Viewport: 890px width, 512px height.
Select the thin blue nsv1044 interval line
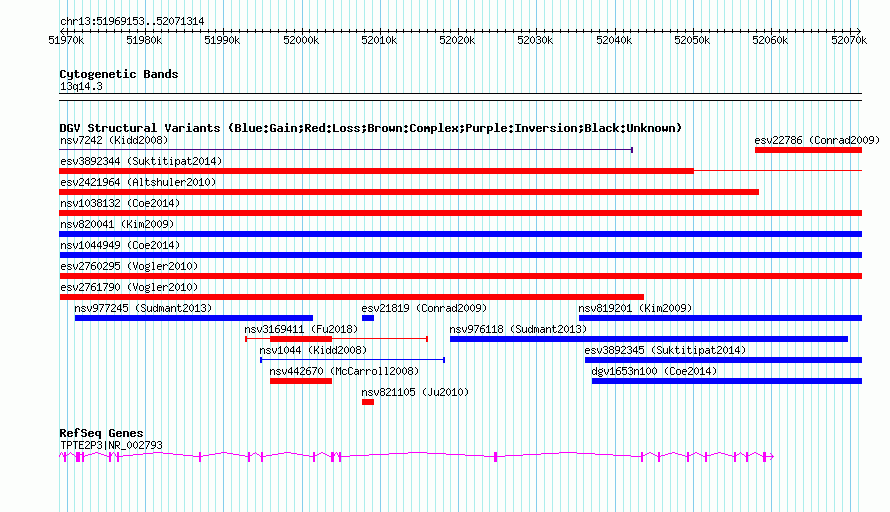click(x=352, y=360)
